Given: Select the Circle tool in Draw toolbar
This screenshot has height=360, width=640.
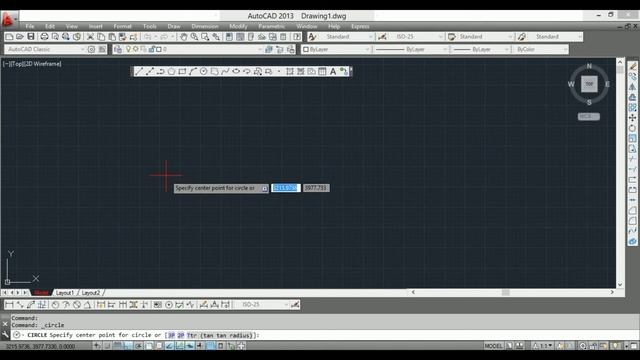Looking at the screenshot, I should 203,71.
